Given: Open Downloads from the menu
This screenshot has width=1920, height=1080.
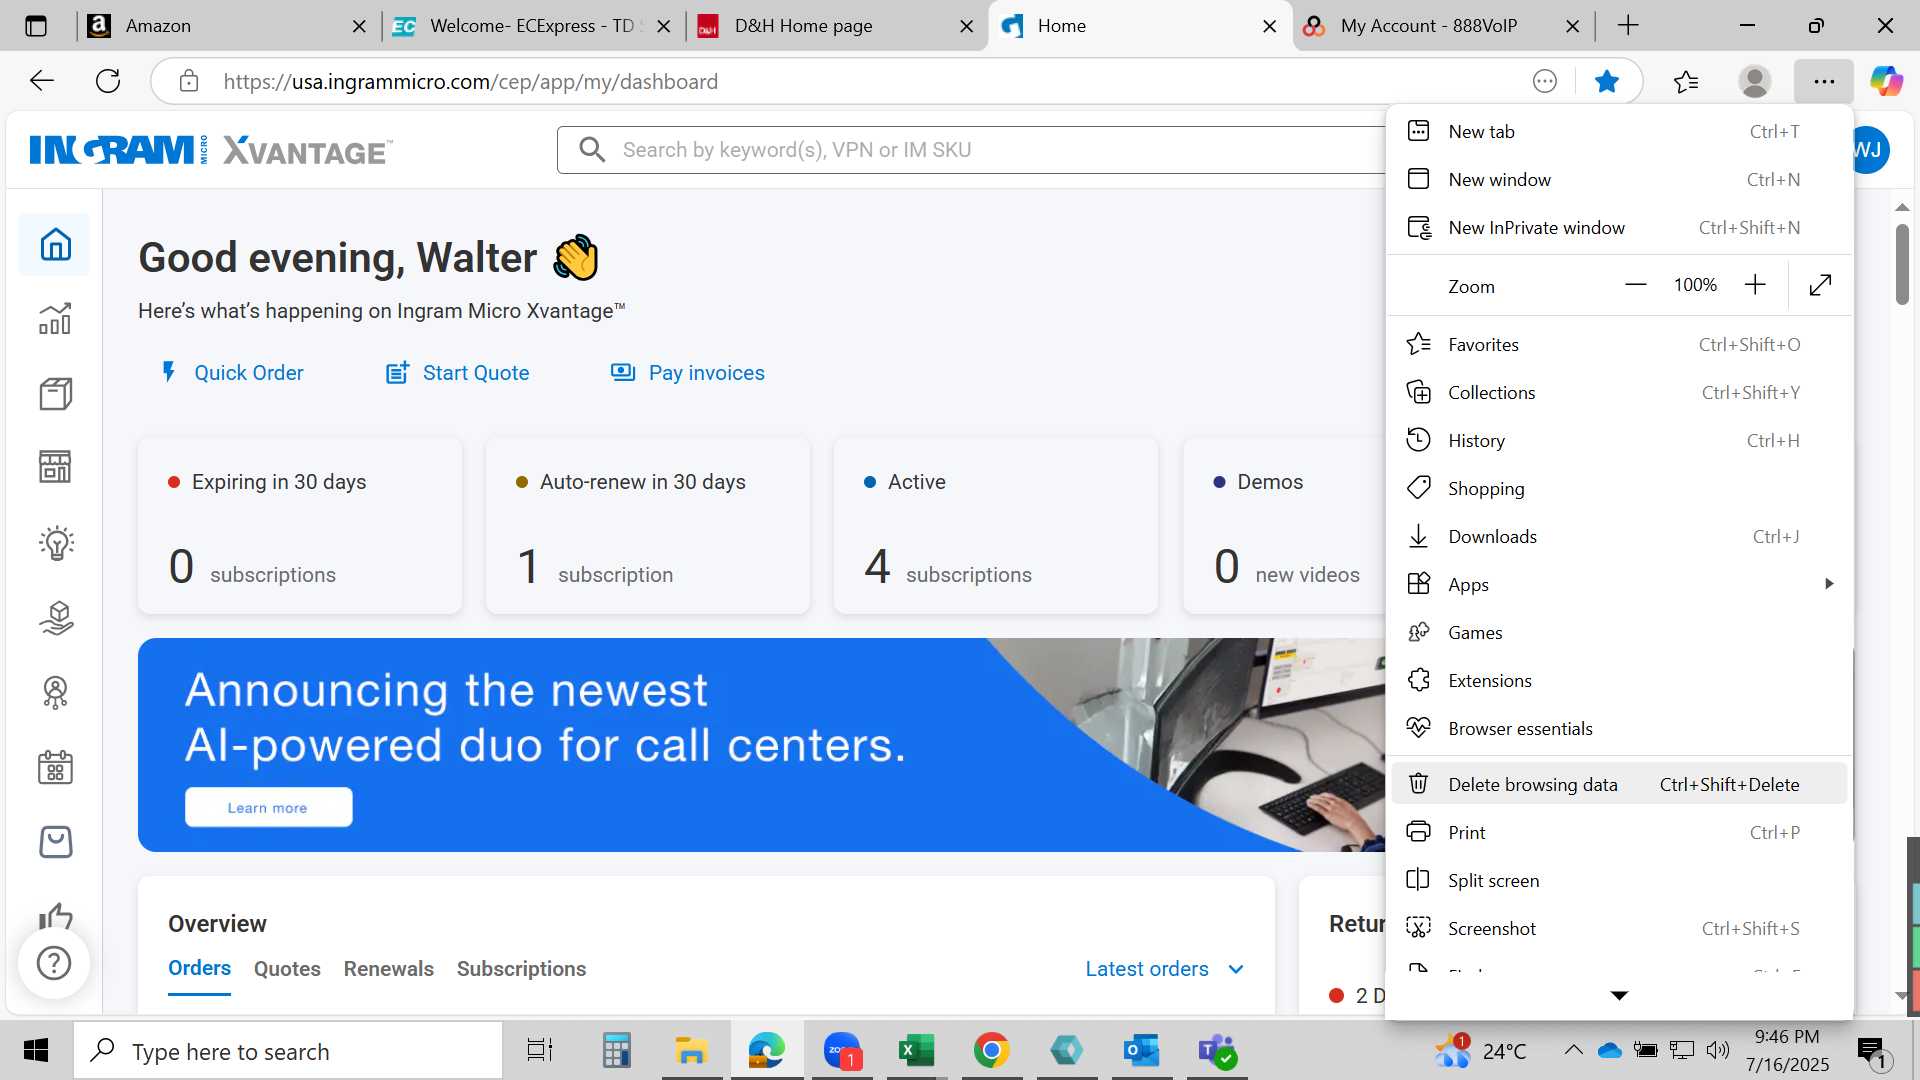Looking at the screenshot, I should [x=1619, y=537].
